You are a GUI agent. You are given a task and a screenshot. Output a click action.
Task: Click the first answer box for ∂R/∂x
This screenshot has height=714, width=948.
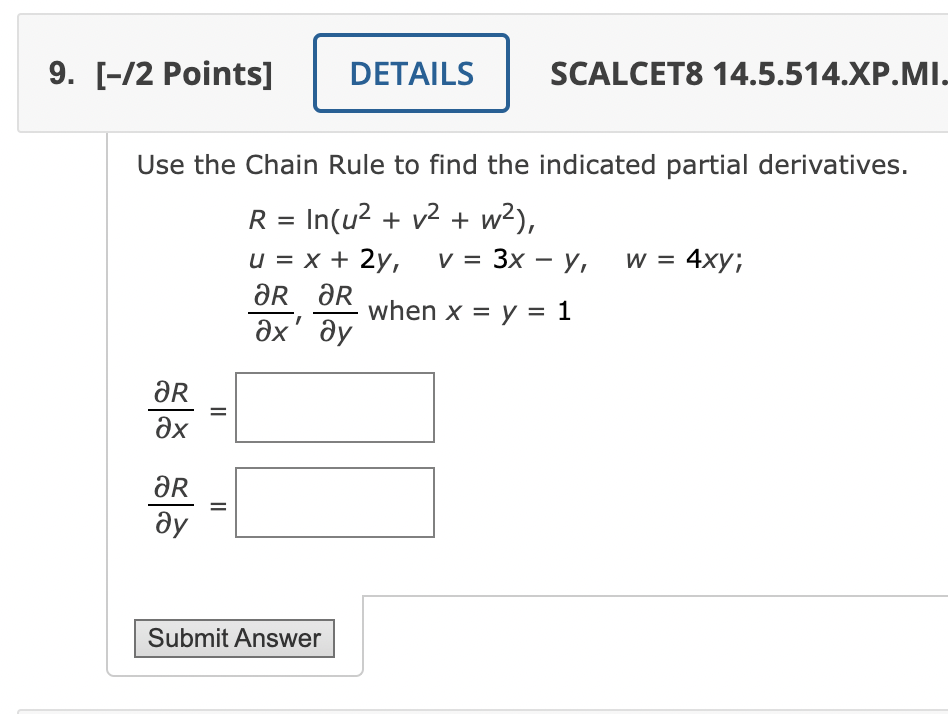tap(334, 407)
